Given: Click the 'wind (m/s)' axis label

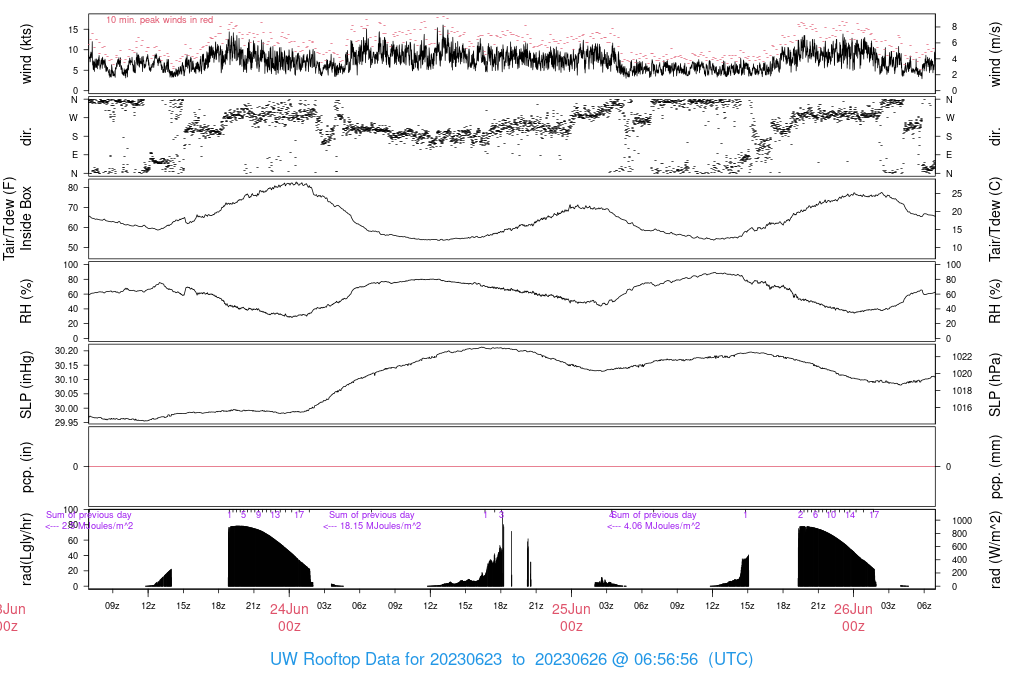Looking at the screenshot, I should 995,54.
